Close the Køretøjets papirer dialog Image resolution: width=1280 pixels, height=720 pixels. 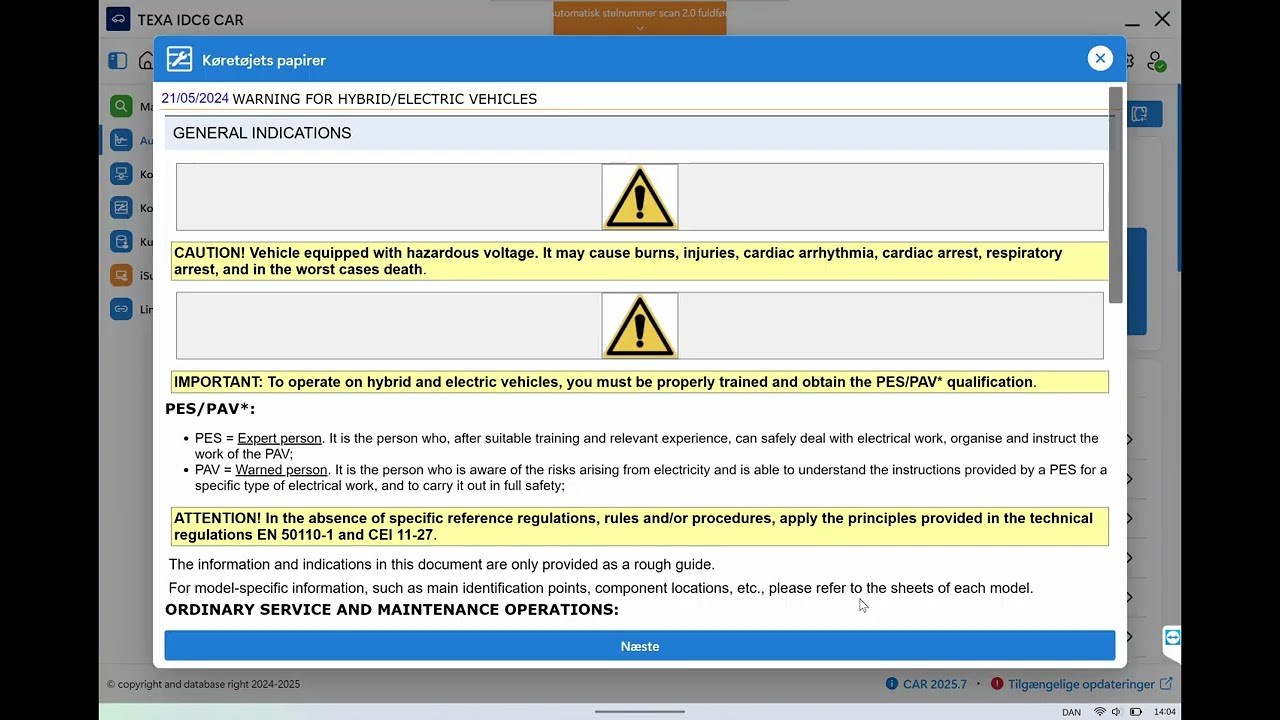coord(1100,59)
